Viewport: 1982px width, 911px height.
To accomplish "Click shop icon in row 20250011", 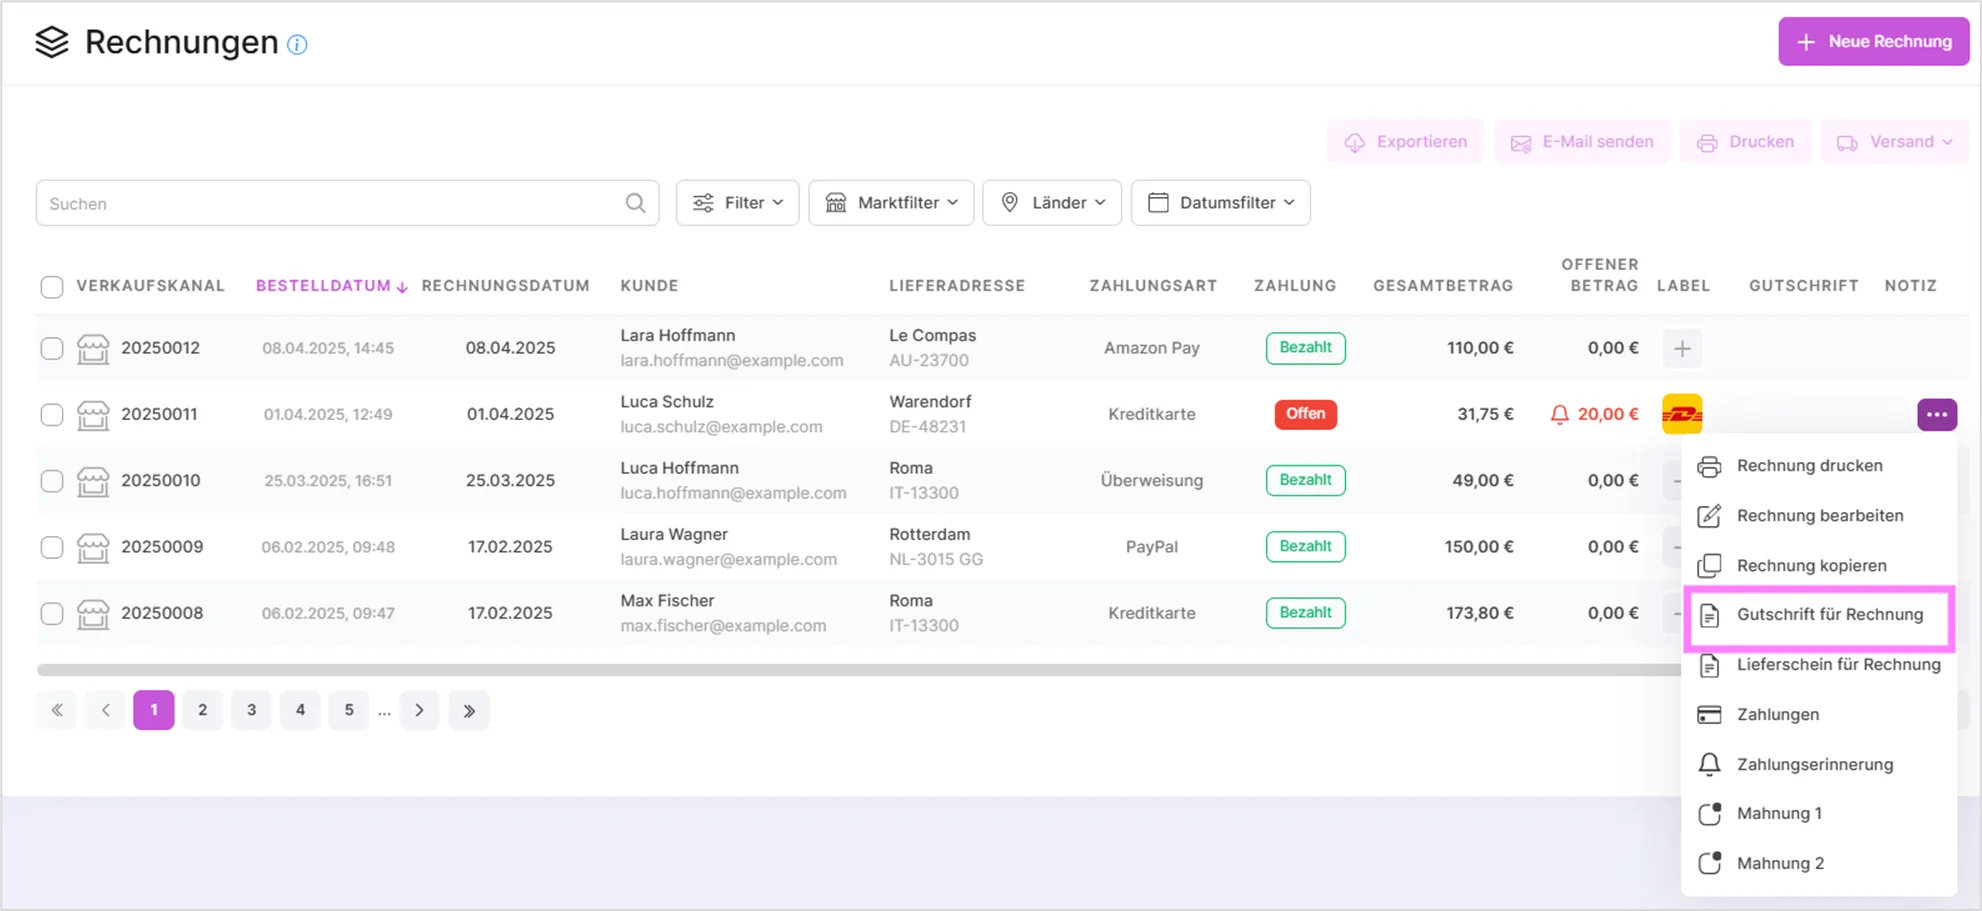I will click(x=93, y=414).
